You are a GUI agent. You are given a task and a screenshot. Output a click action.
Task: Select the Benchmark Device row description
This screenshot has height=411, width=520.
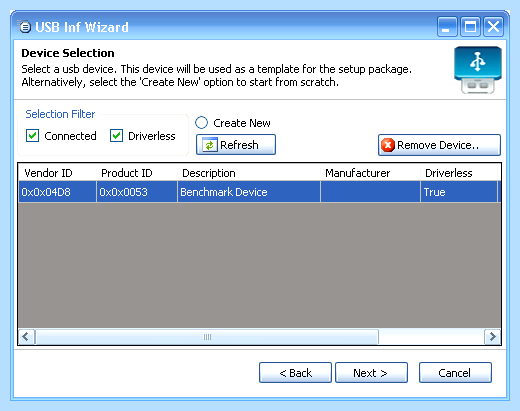click(x=249, y=192)
